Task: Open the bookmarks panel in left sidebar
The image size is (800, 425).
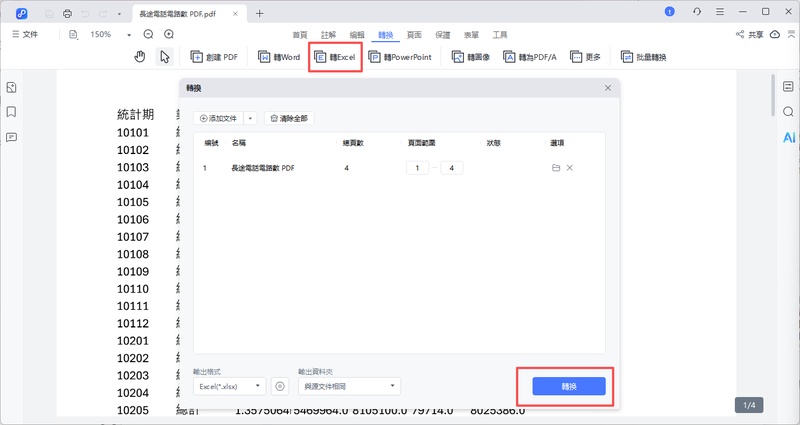Action: (11, 112)
